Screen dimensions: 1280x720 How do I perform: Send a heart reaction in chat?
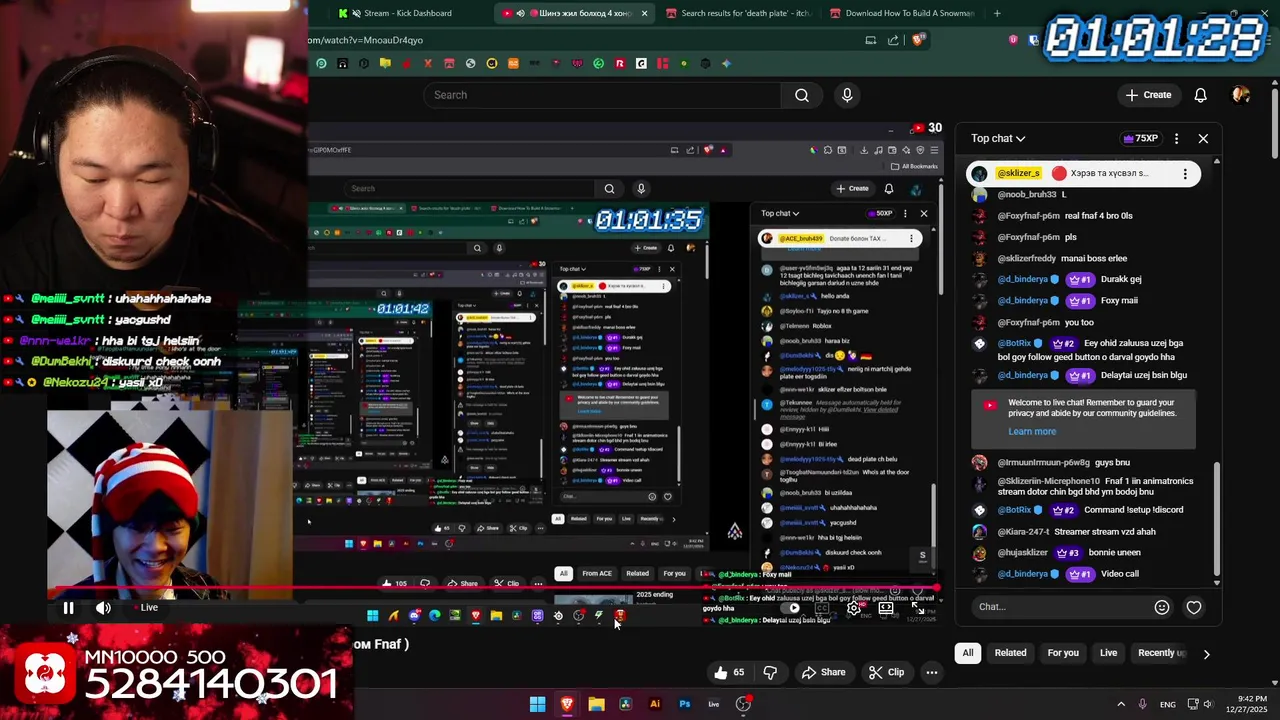(x=1194, y=607)
